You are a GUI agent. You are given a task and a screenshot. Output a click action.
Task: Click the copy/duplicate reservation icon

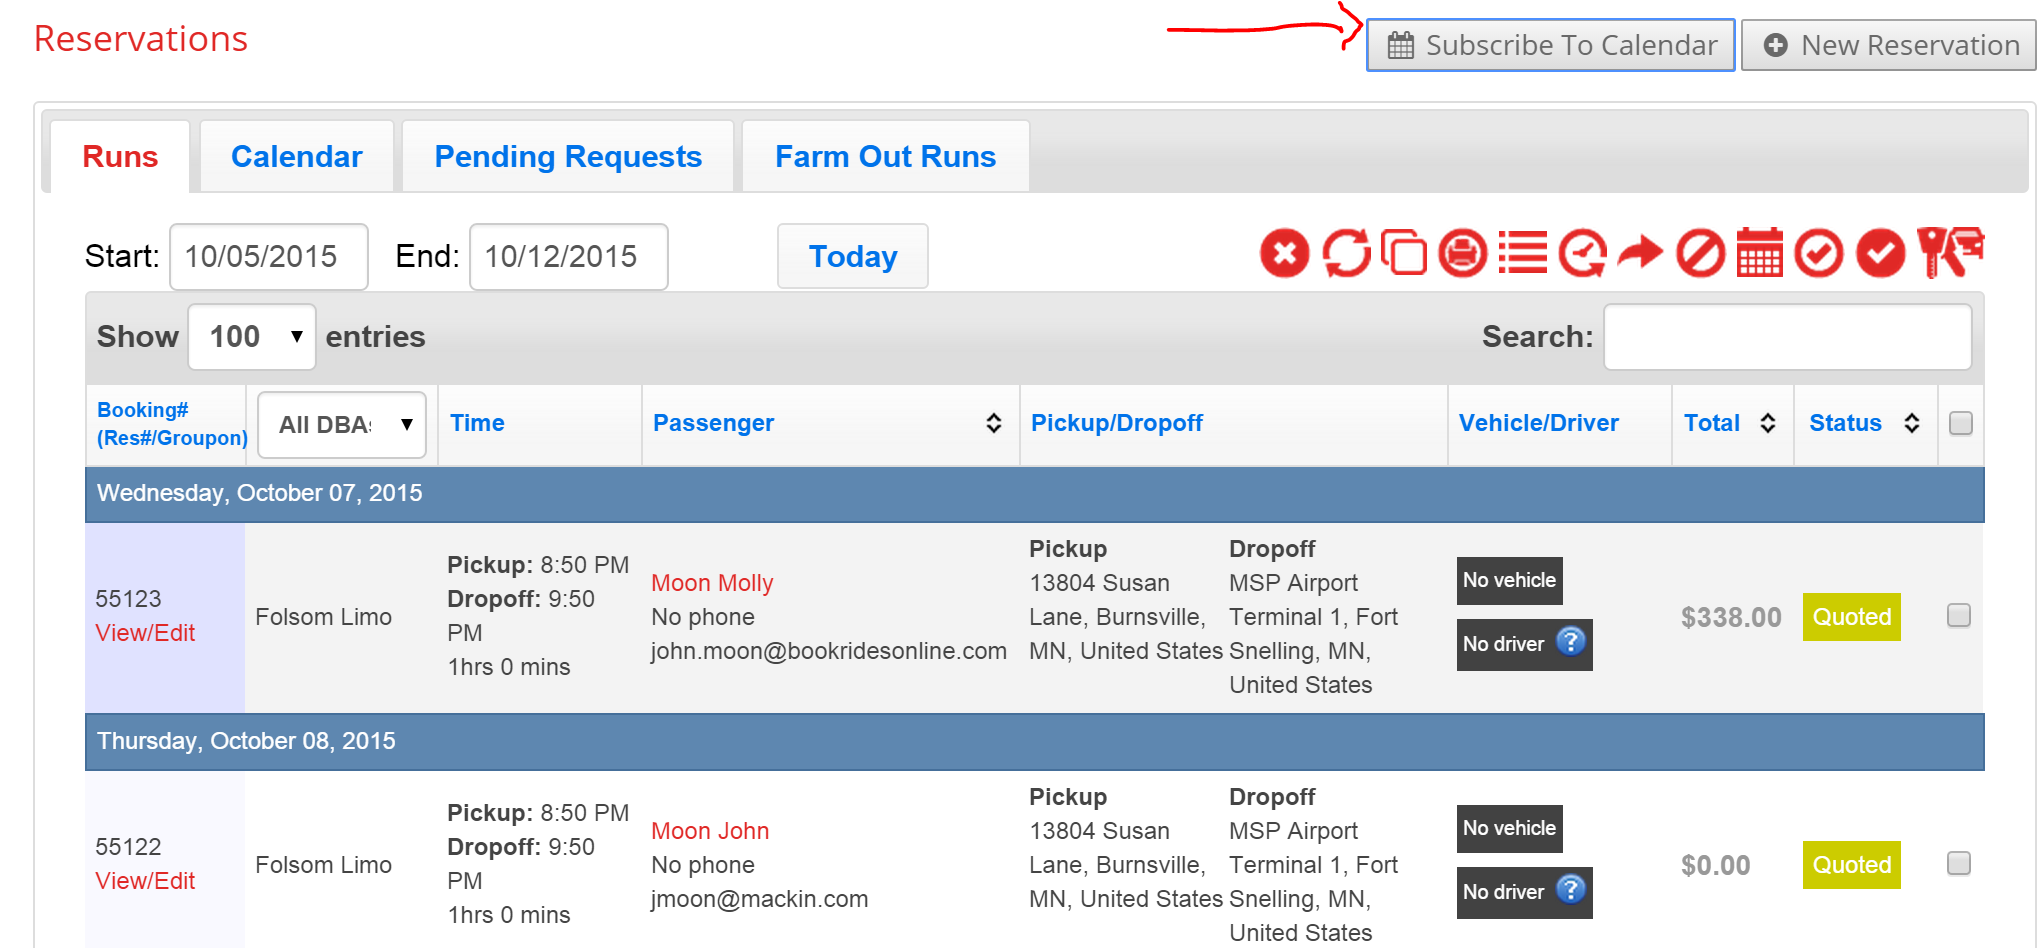pyautogui.click(x=1404, y=253)
